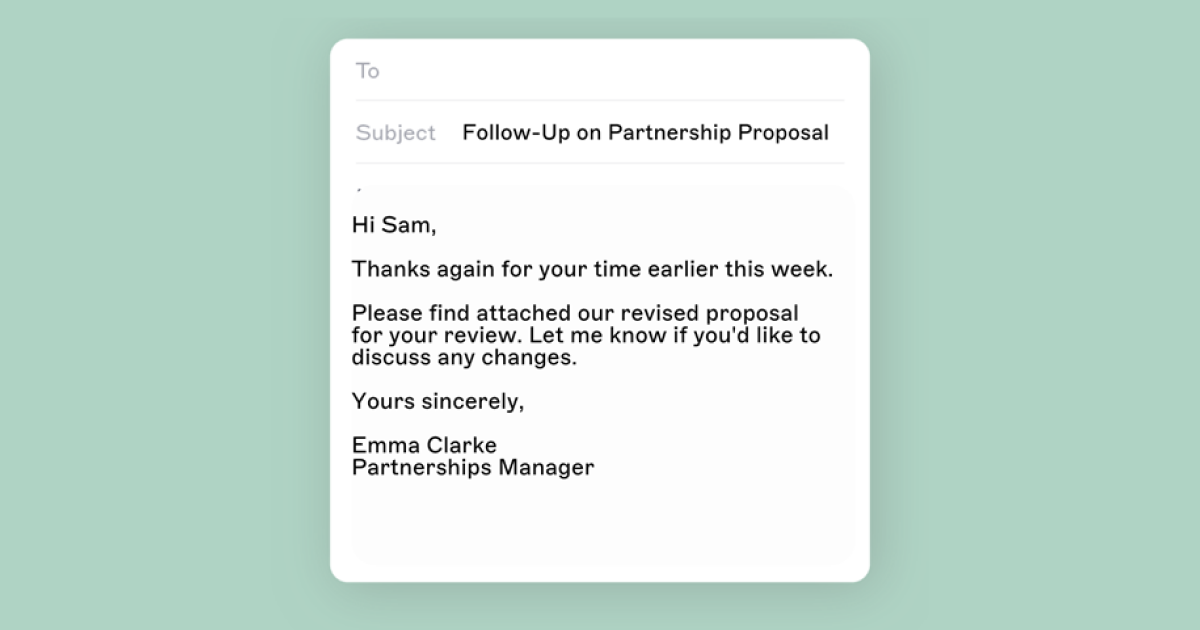Viewport: 1200px width, 630px height.
Task: Click the discuss any changes line
Action: pyautogui.click(x=464, y=357)
